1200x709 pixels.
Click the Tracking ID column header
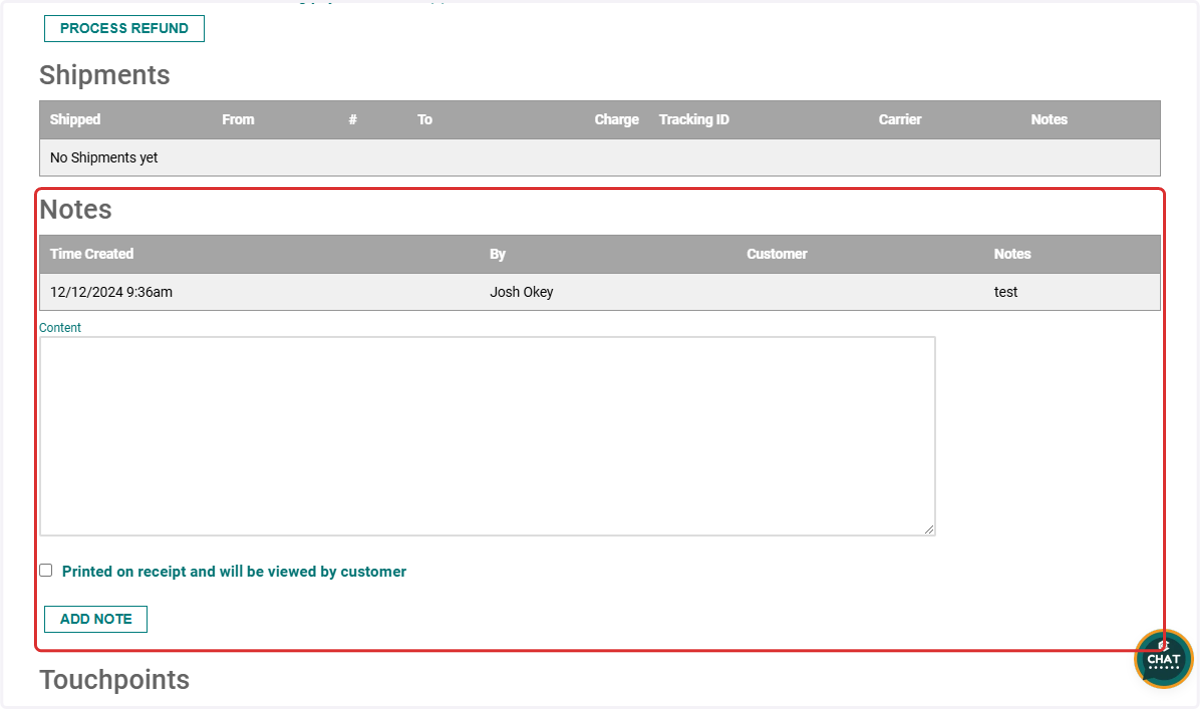click(x=694, y=119)
